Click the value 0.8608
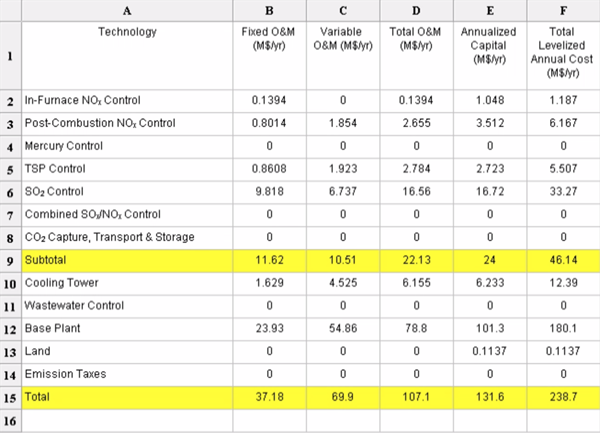This screenshot has width=600, height=433. pos(269,169)
